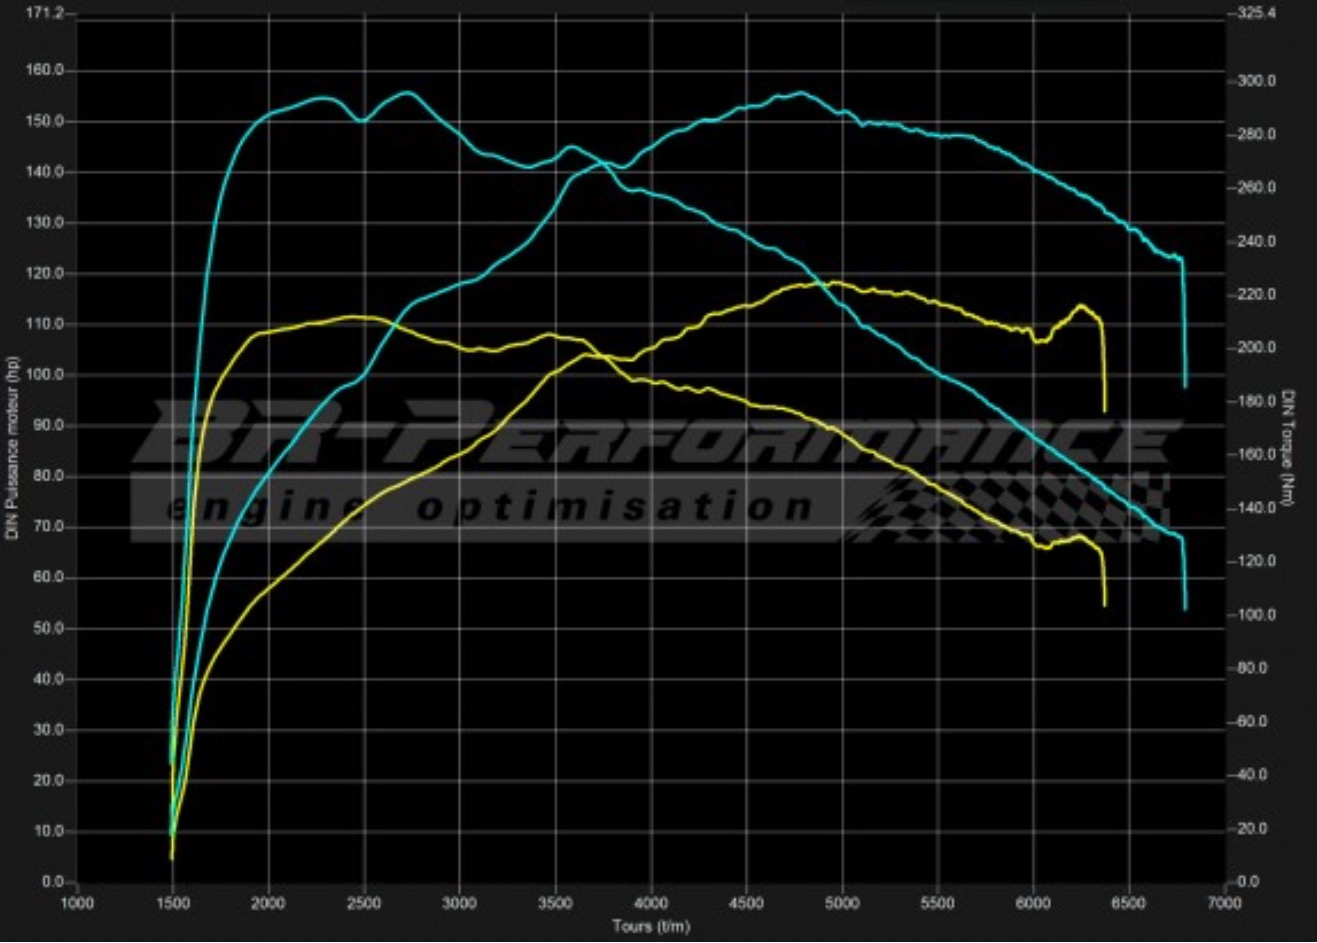Click the 100.0 label on the left hp axis
The height and width of the screenshot is (943, 1317).
[x=48, y=375]
